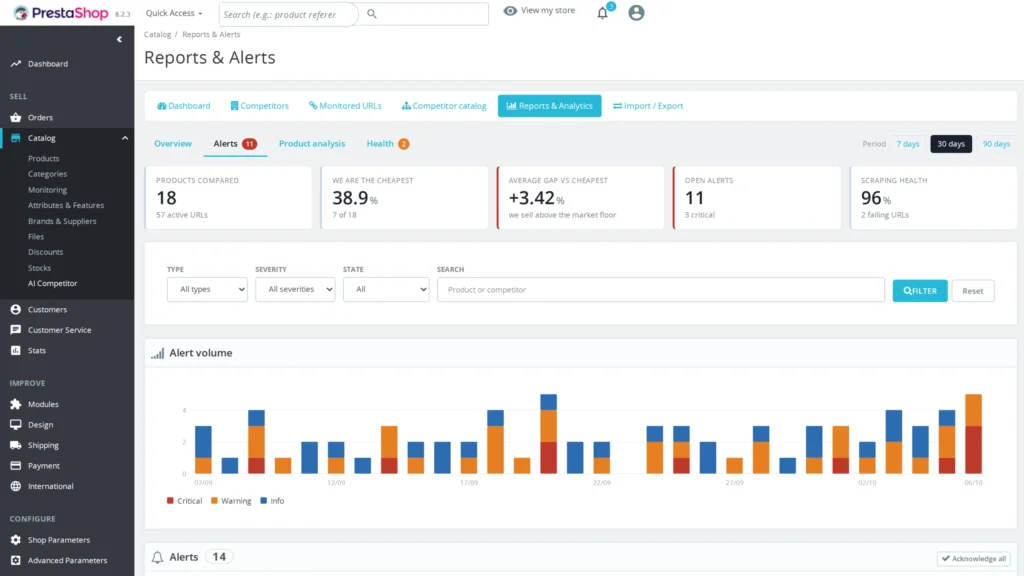Click the blue FILTER button
The width and height of the screenshot is (1024, 576).
[920, 291]
